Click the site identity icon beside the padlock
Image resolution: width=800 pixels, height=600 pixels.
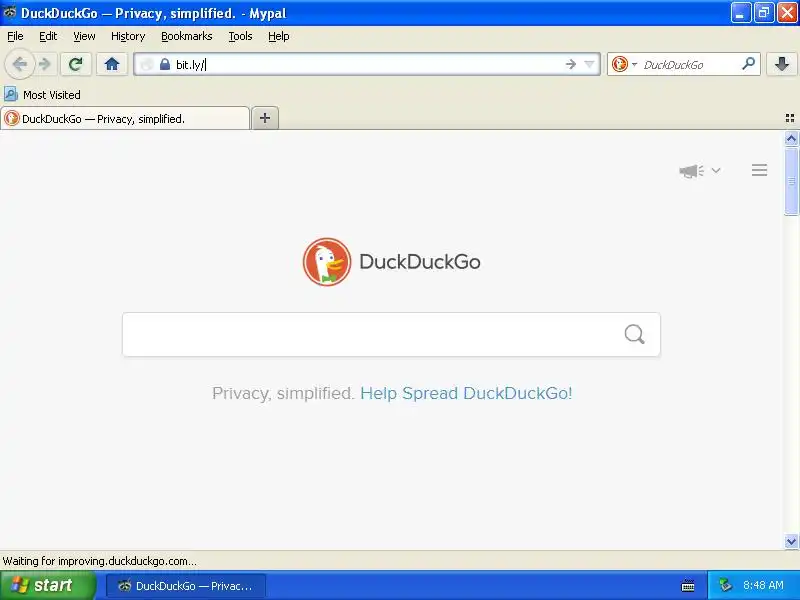point(147,64)
